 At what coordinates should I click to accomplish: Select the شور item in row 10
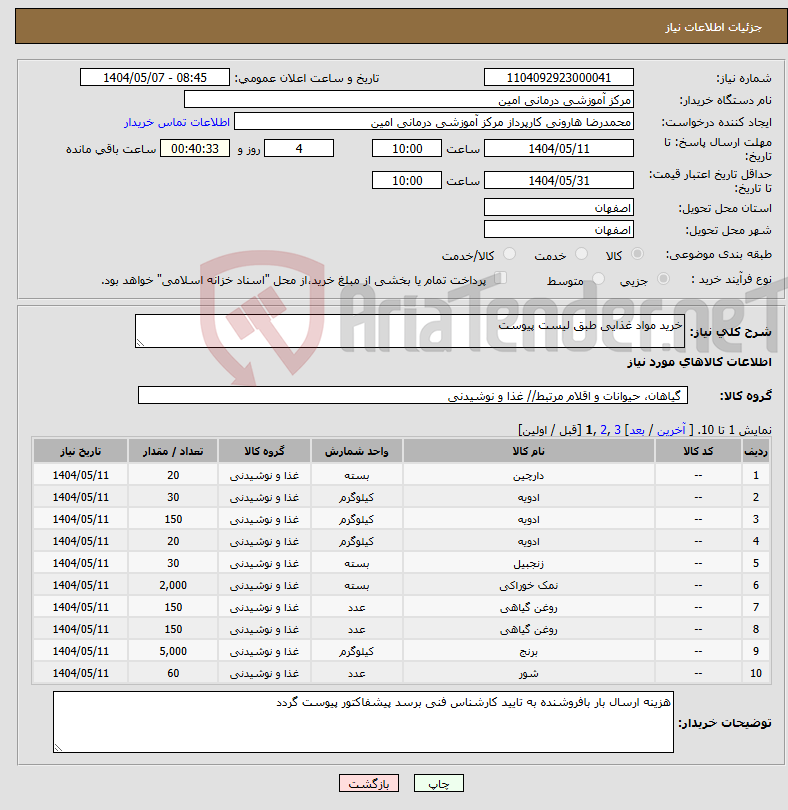click(x=529, y=673)
